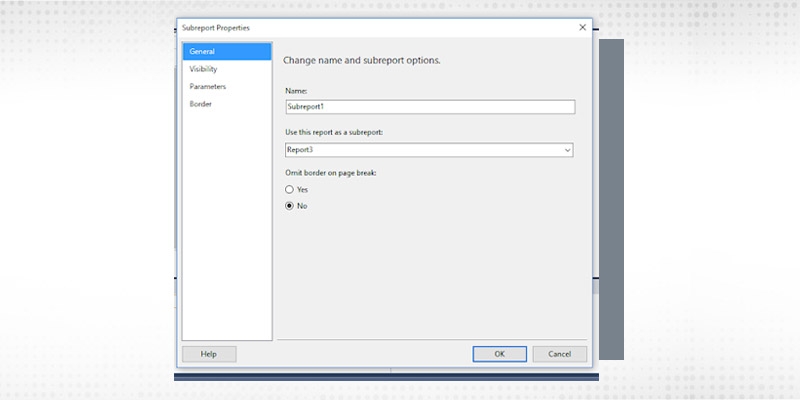Image resolution: width=800 pixels, height=400 pixels.
Task: Go to the Border page
Action: pyautogui.click(x=200, y=104)
